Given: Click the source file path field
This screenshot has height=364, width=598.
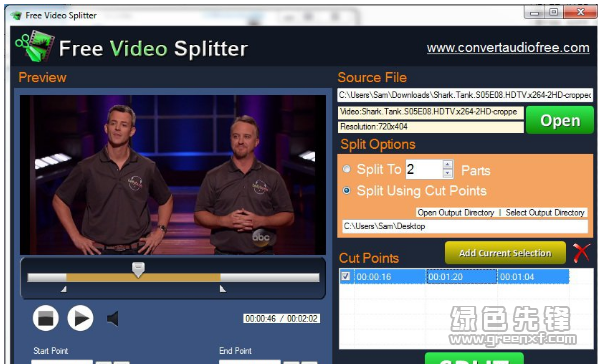Looking at the screenshot, I should click(x=465, y=95).
